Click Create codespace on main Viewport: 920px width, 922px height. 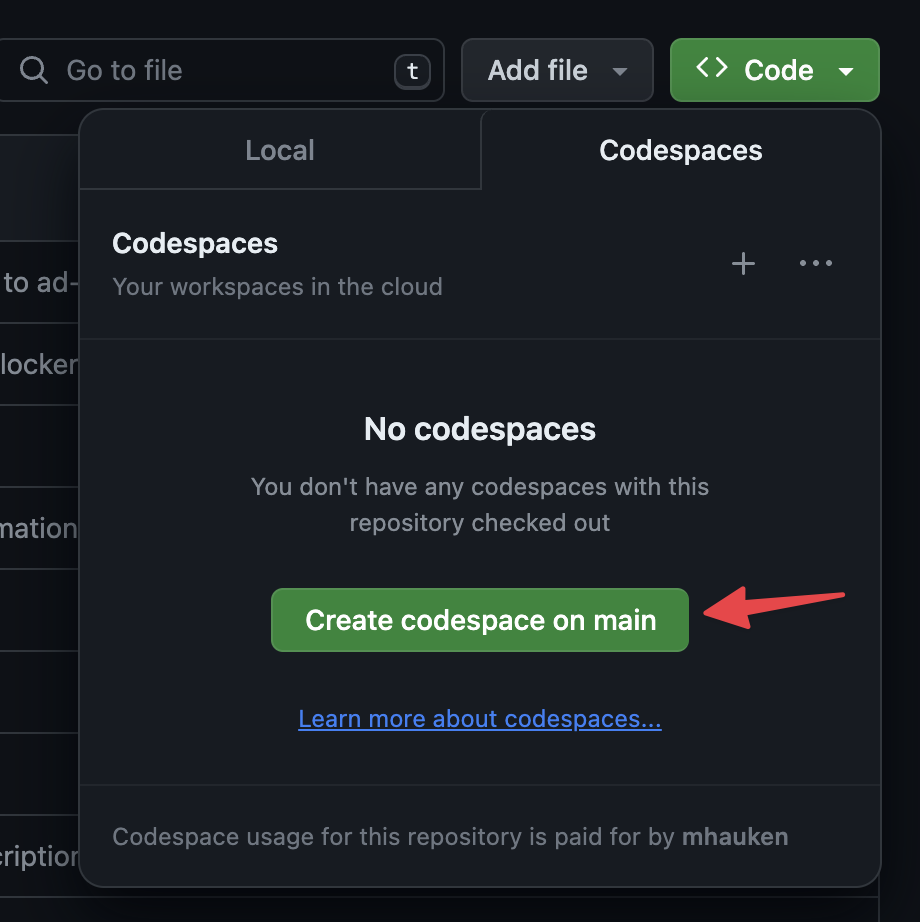pyautogui.click(x=479, y=620)
